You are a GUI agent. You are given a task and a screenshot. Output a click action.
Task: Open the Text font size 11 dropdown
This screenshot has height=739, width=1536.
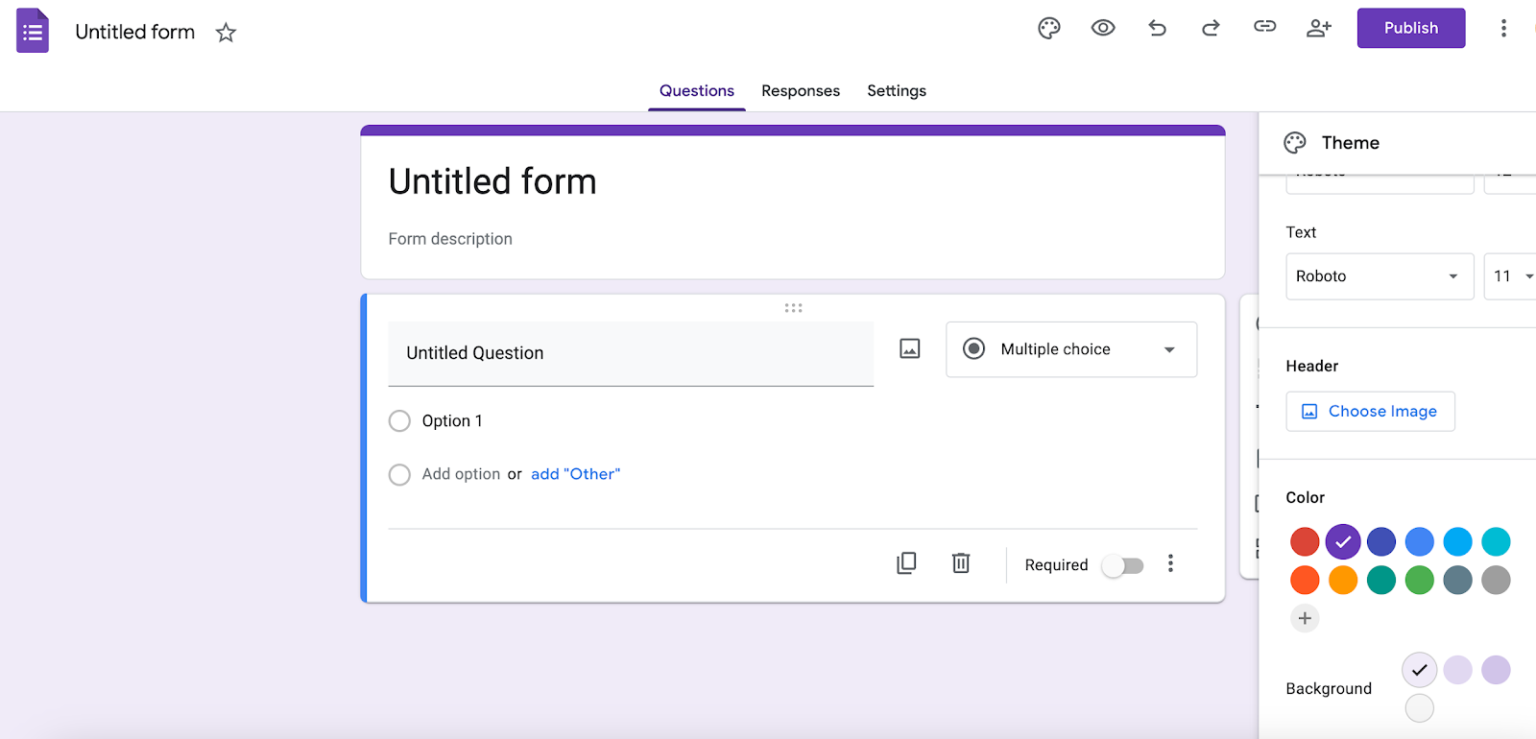click(1510, 277)
